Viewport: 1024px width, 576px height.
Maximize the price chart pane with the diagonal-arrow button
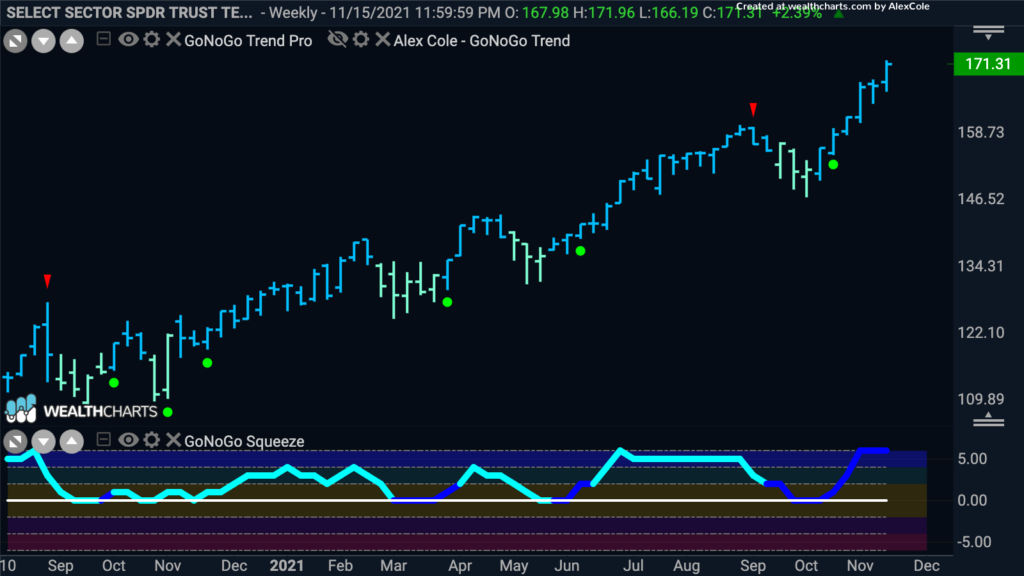tap(16, 41)
